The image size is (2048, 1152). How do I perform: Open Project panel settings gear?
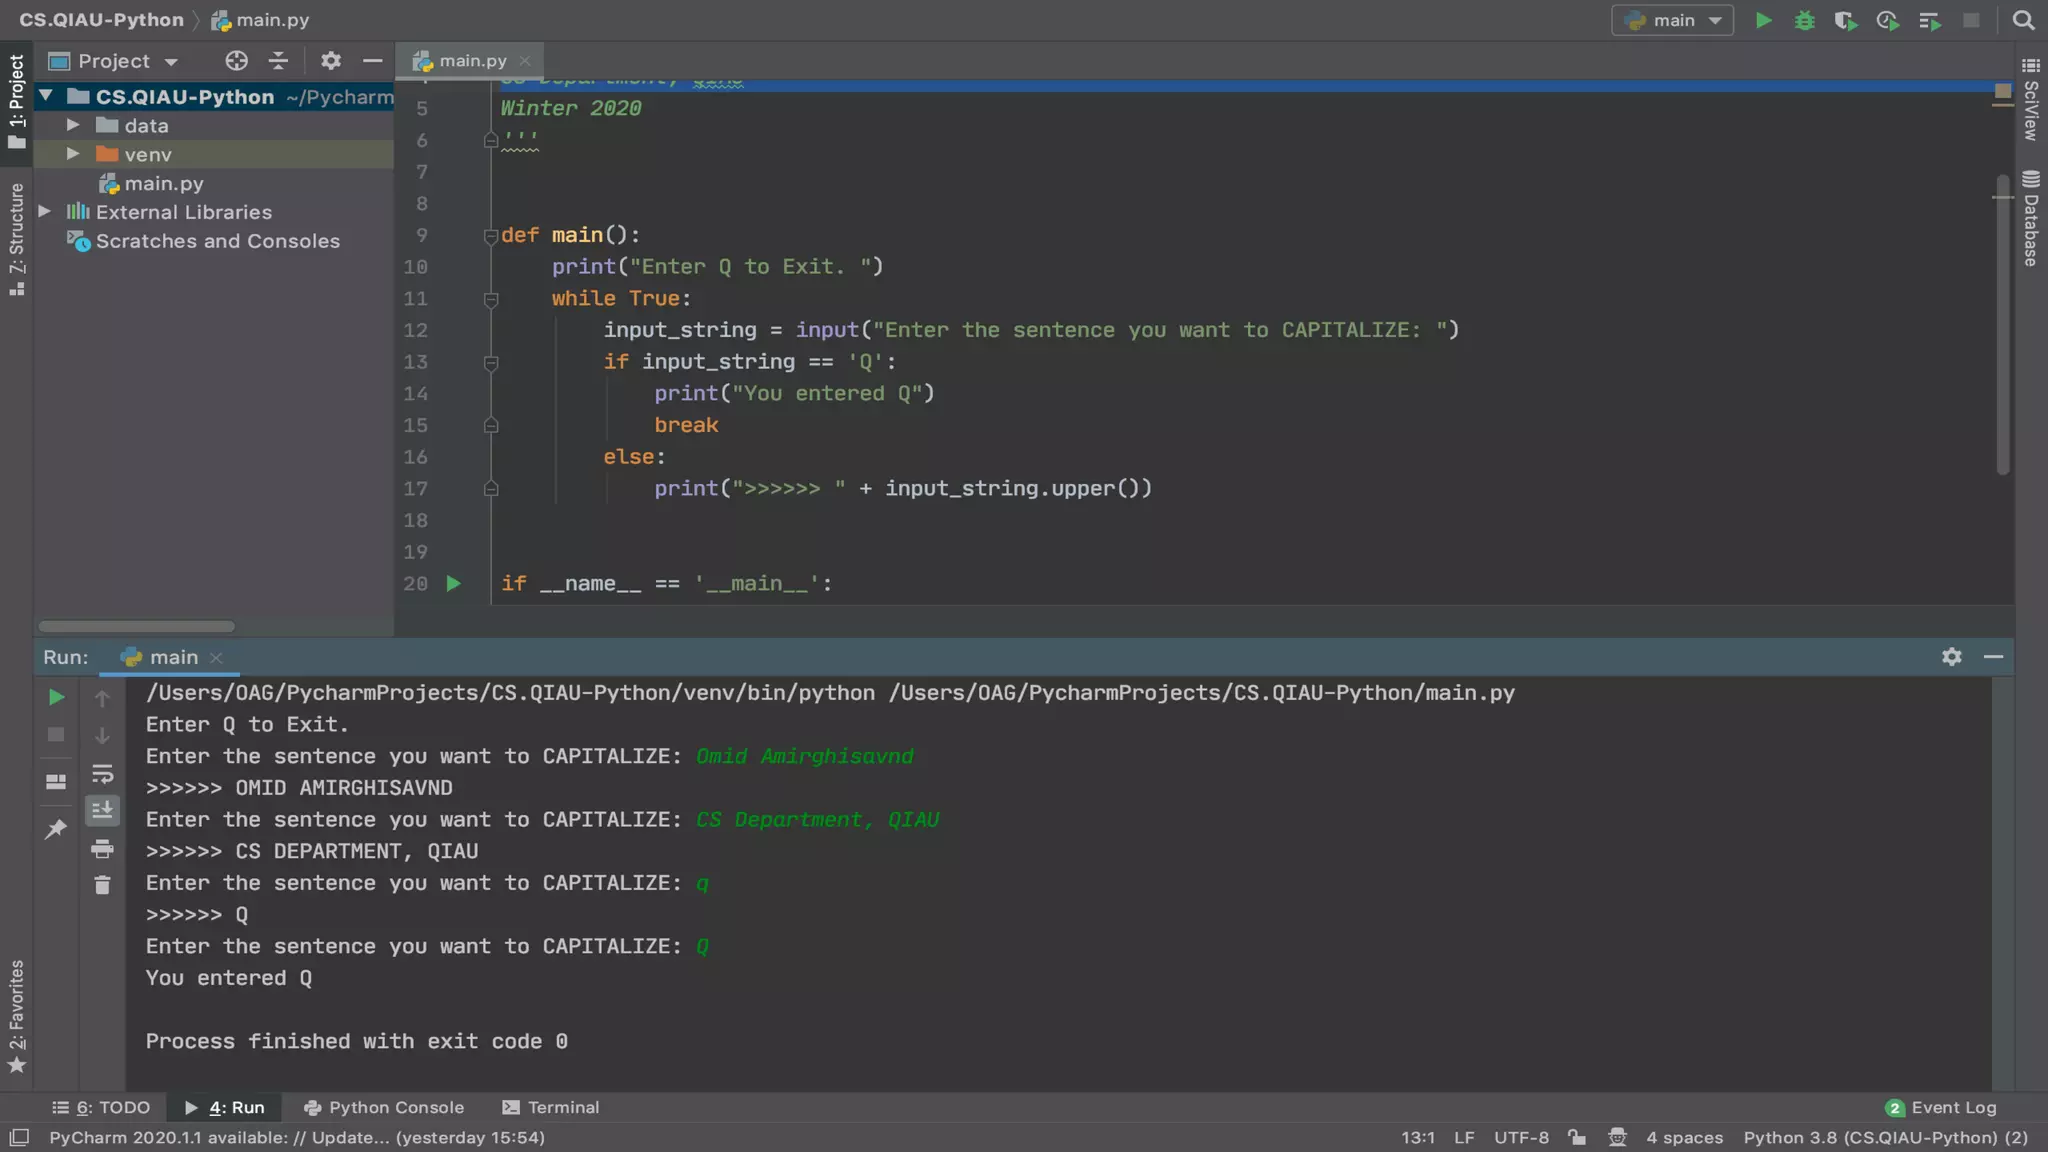pyautogui.click(x=331, y=61)
